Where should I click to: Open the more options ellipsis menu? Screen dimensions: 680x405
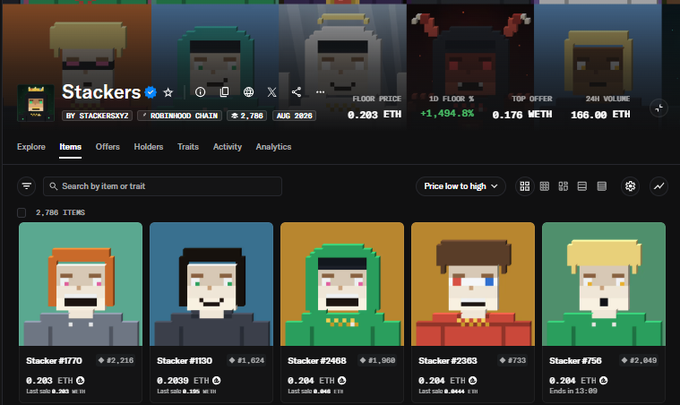[x=320, y=92]
